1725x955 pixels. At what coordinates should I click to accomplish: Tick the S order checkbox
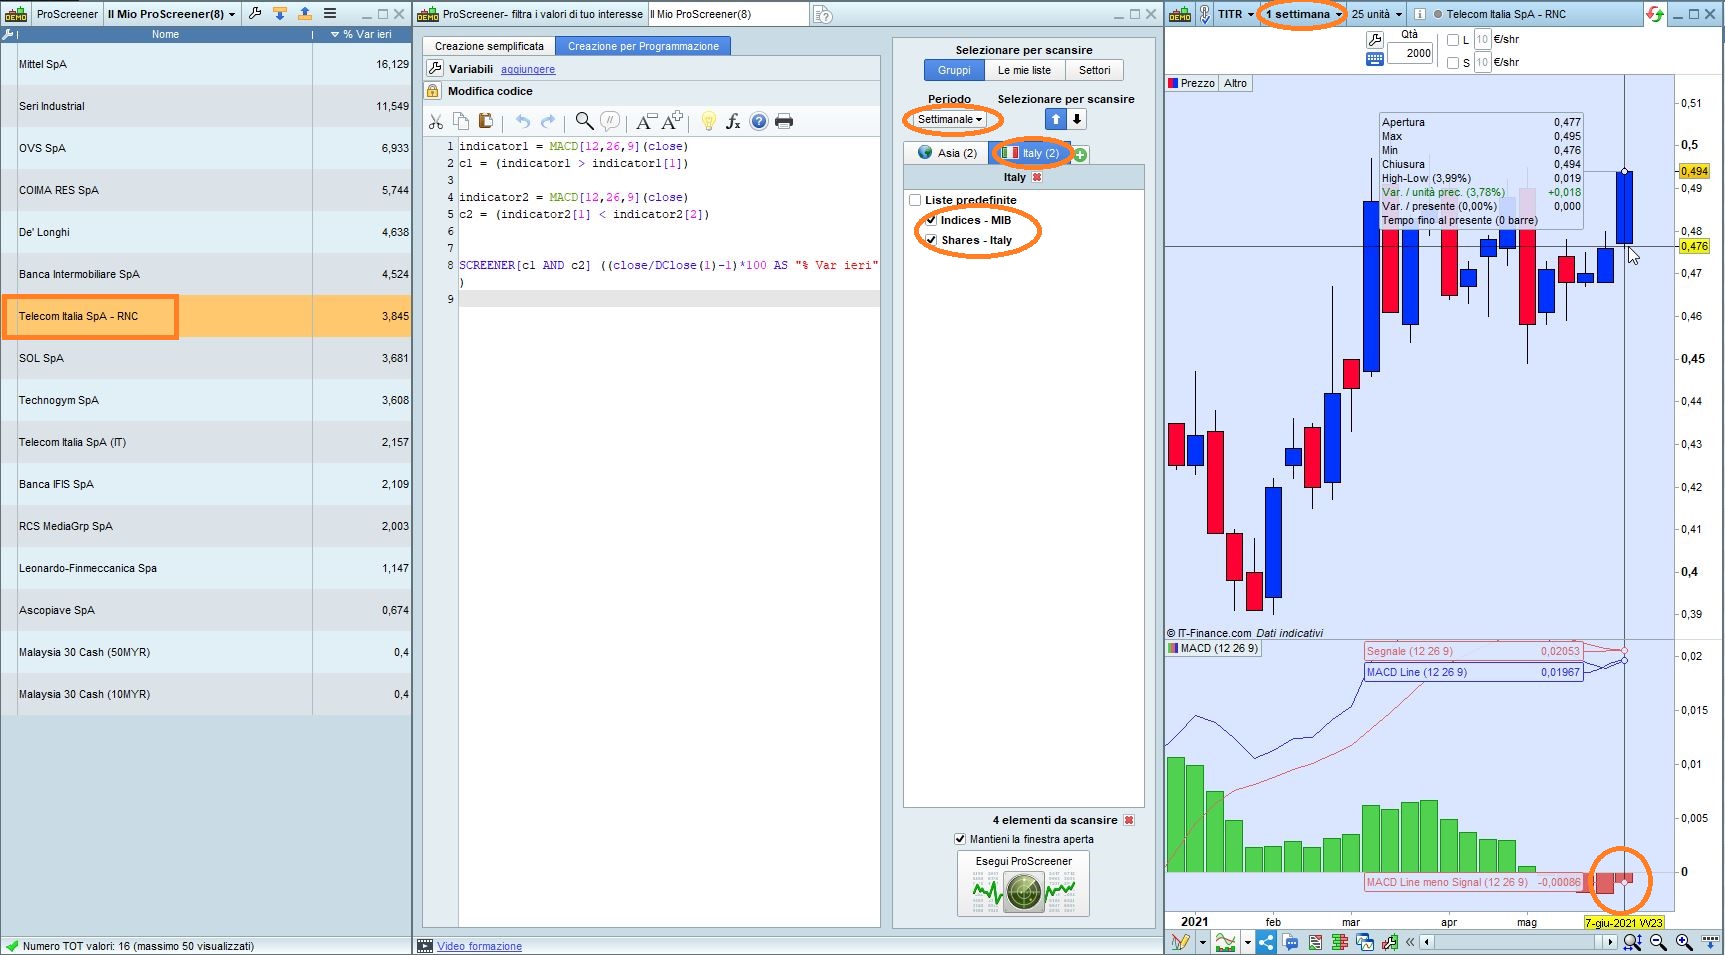pyautogui.click(x=1453, y=62)
